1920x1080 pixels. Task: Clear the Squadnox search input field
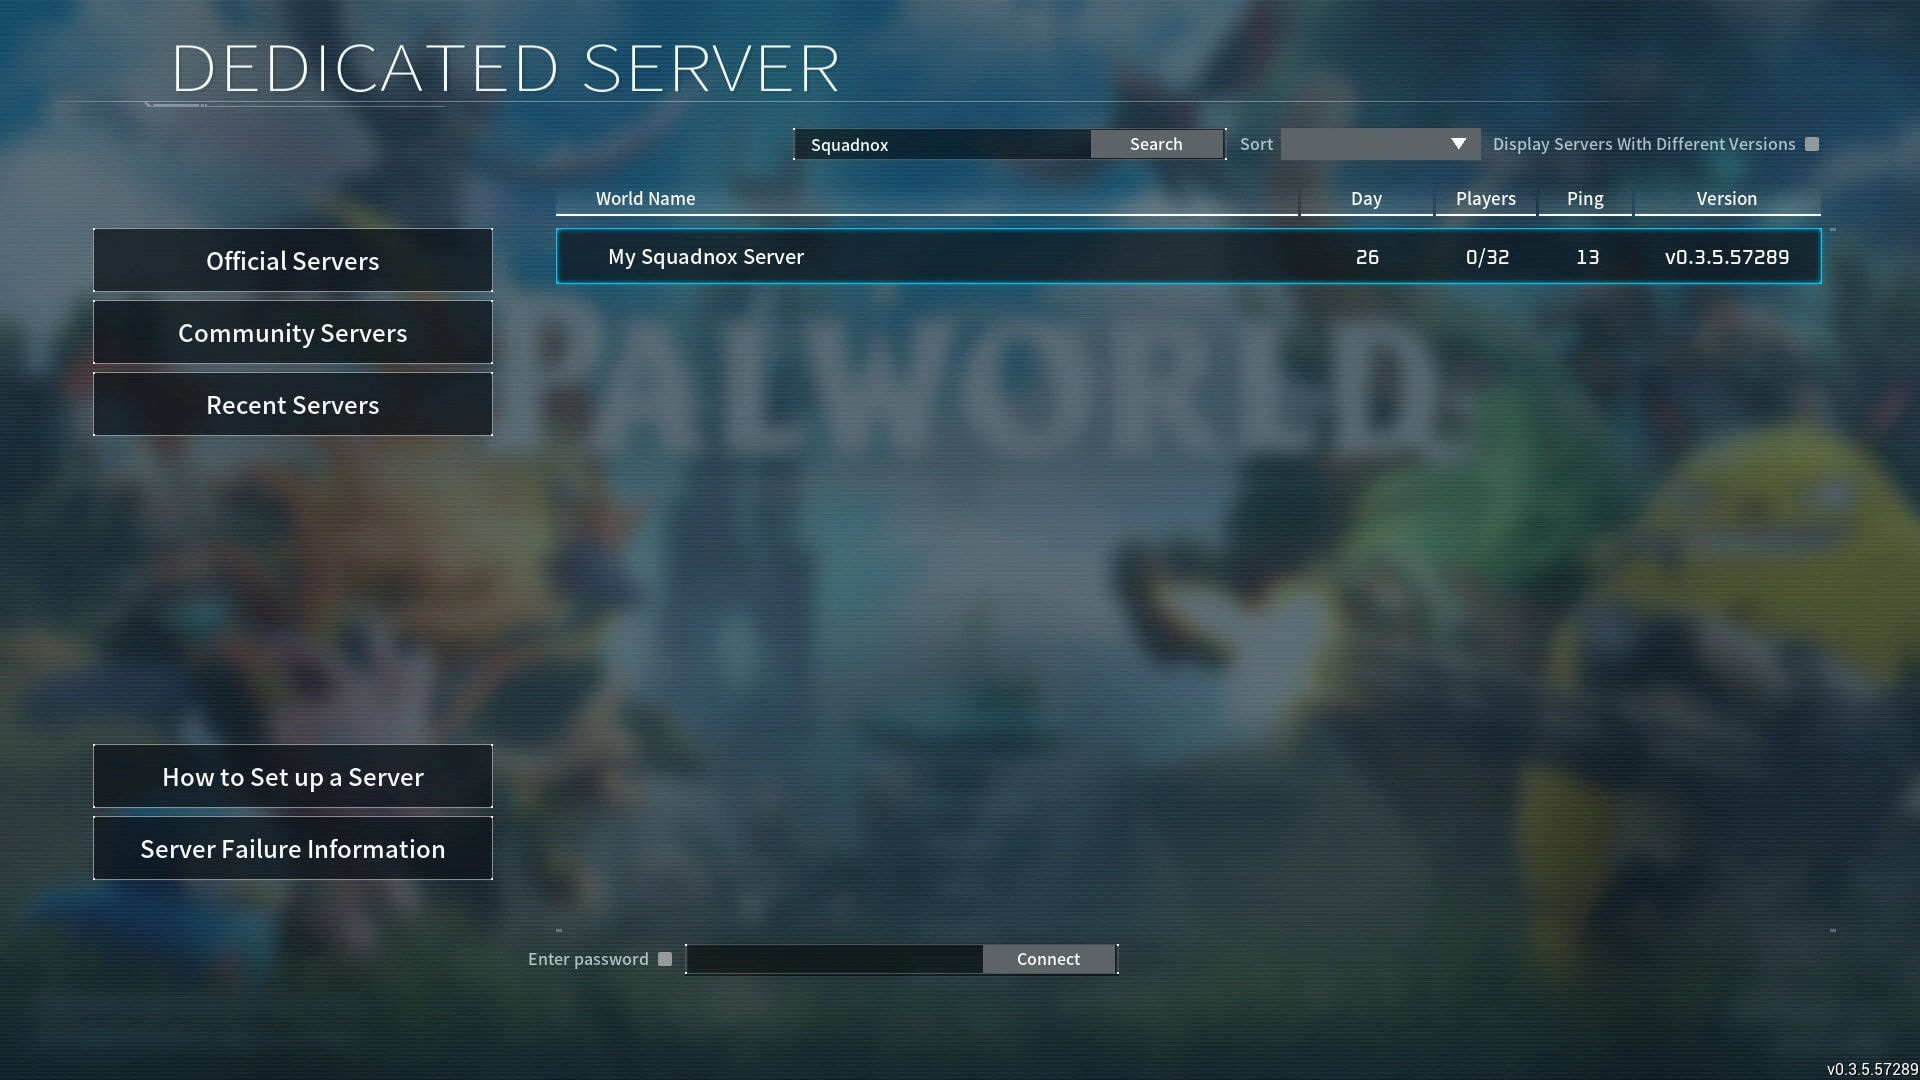coord(943,144)
